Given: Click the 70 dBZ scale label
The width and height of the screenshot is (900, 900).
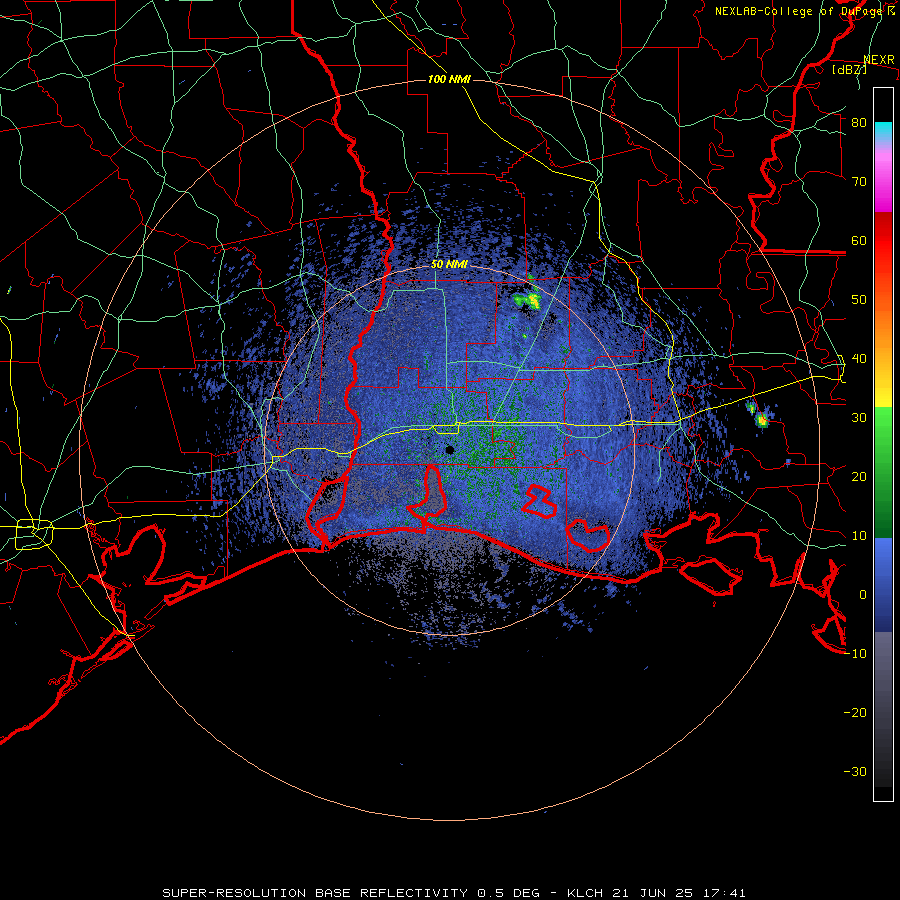Looking at the screenshot, I should click(859, 182).
